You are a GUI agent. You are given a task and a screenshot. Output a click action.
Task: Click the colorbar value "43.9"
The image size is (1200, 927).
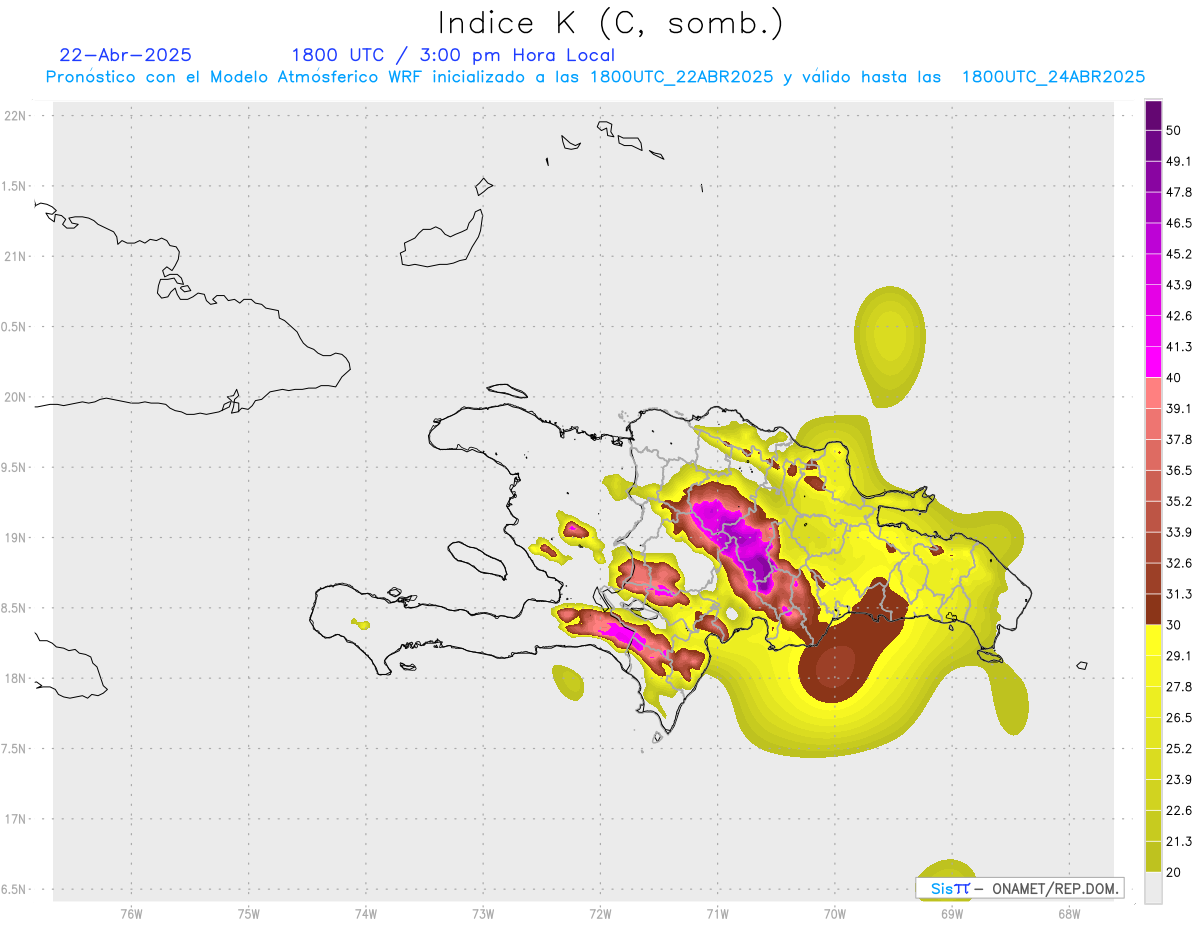click(x=1178, y=285)
